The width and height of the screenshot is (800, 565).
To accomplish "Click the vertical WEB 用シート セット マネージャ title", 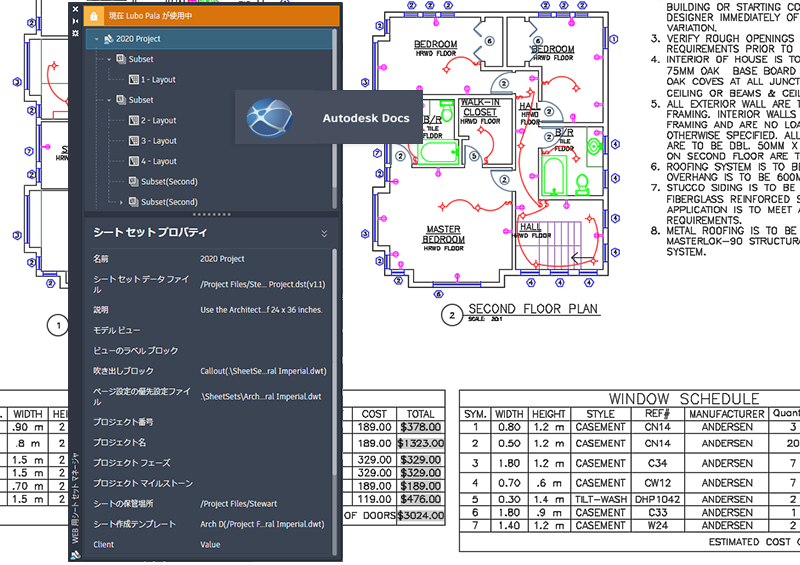I will tap(76, 498).
